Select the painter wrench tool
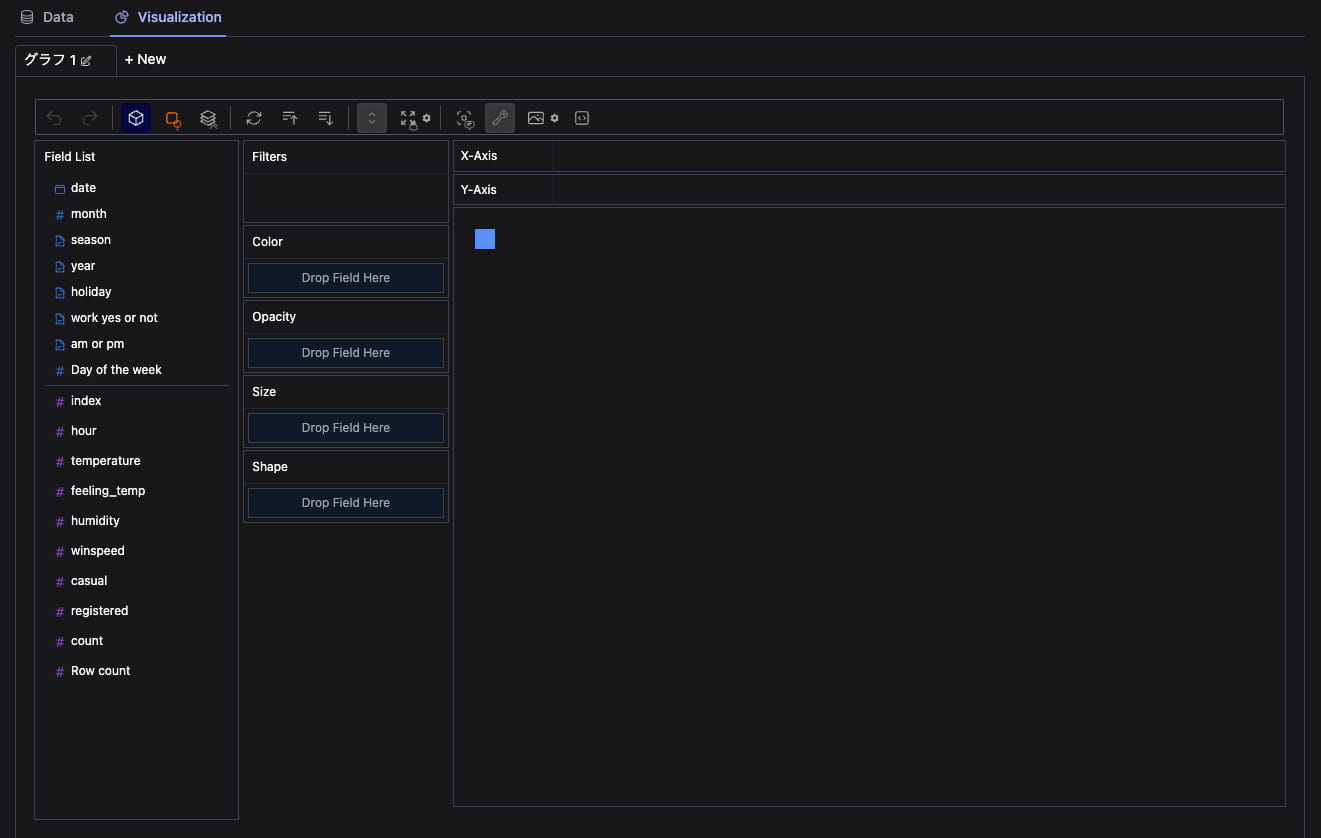 tap(500, 117)
